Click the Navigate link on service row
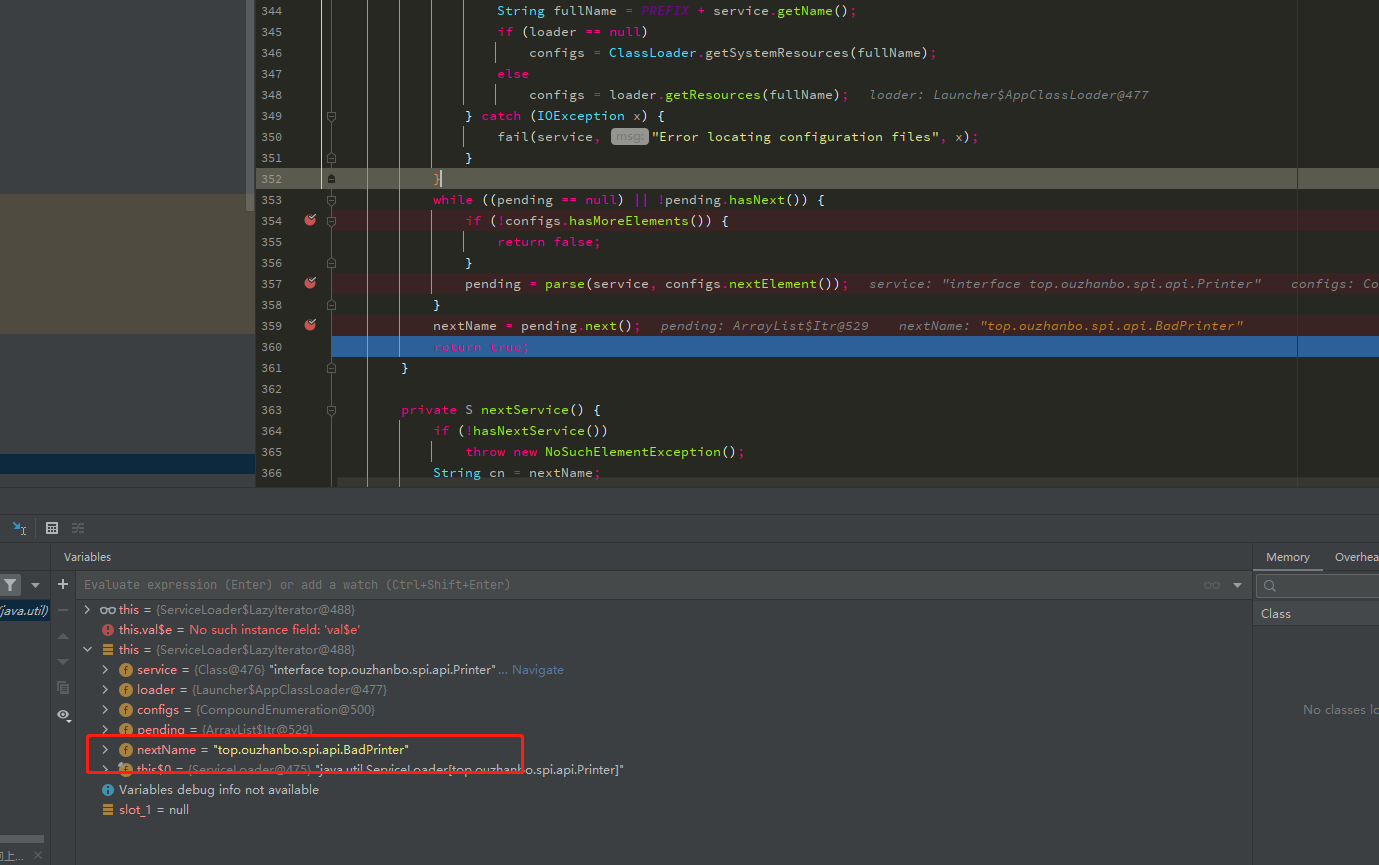The width and height of the screenshot is (1379, 865). click(x=538, y=669)
